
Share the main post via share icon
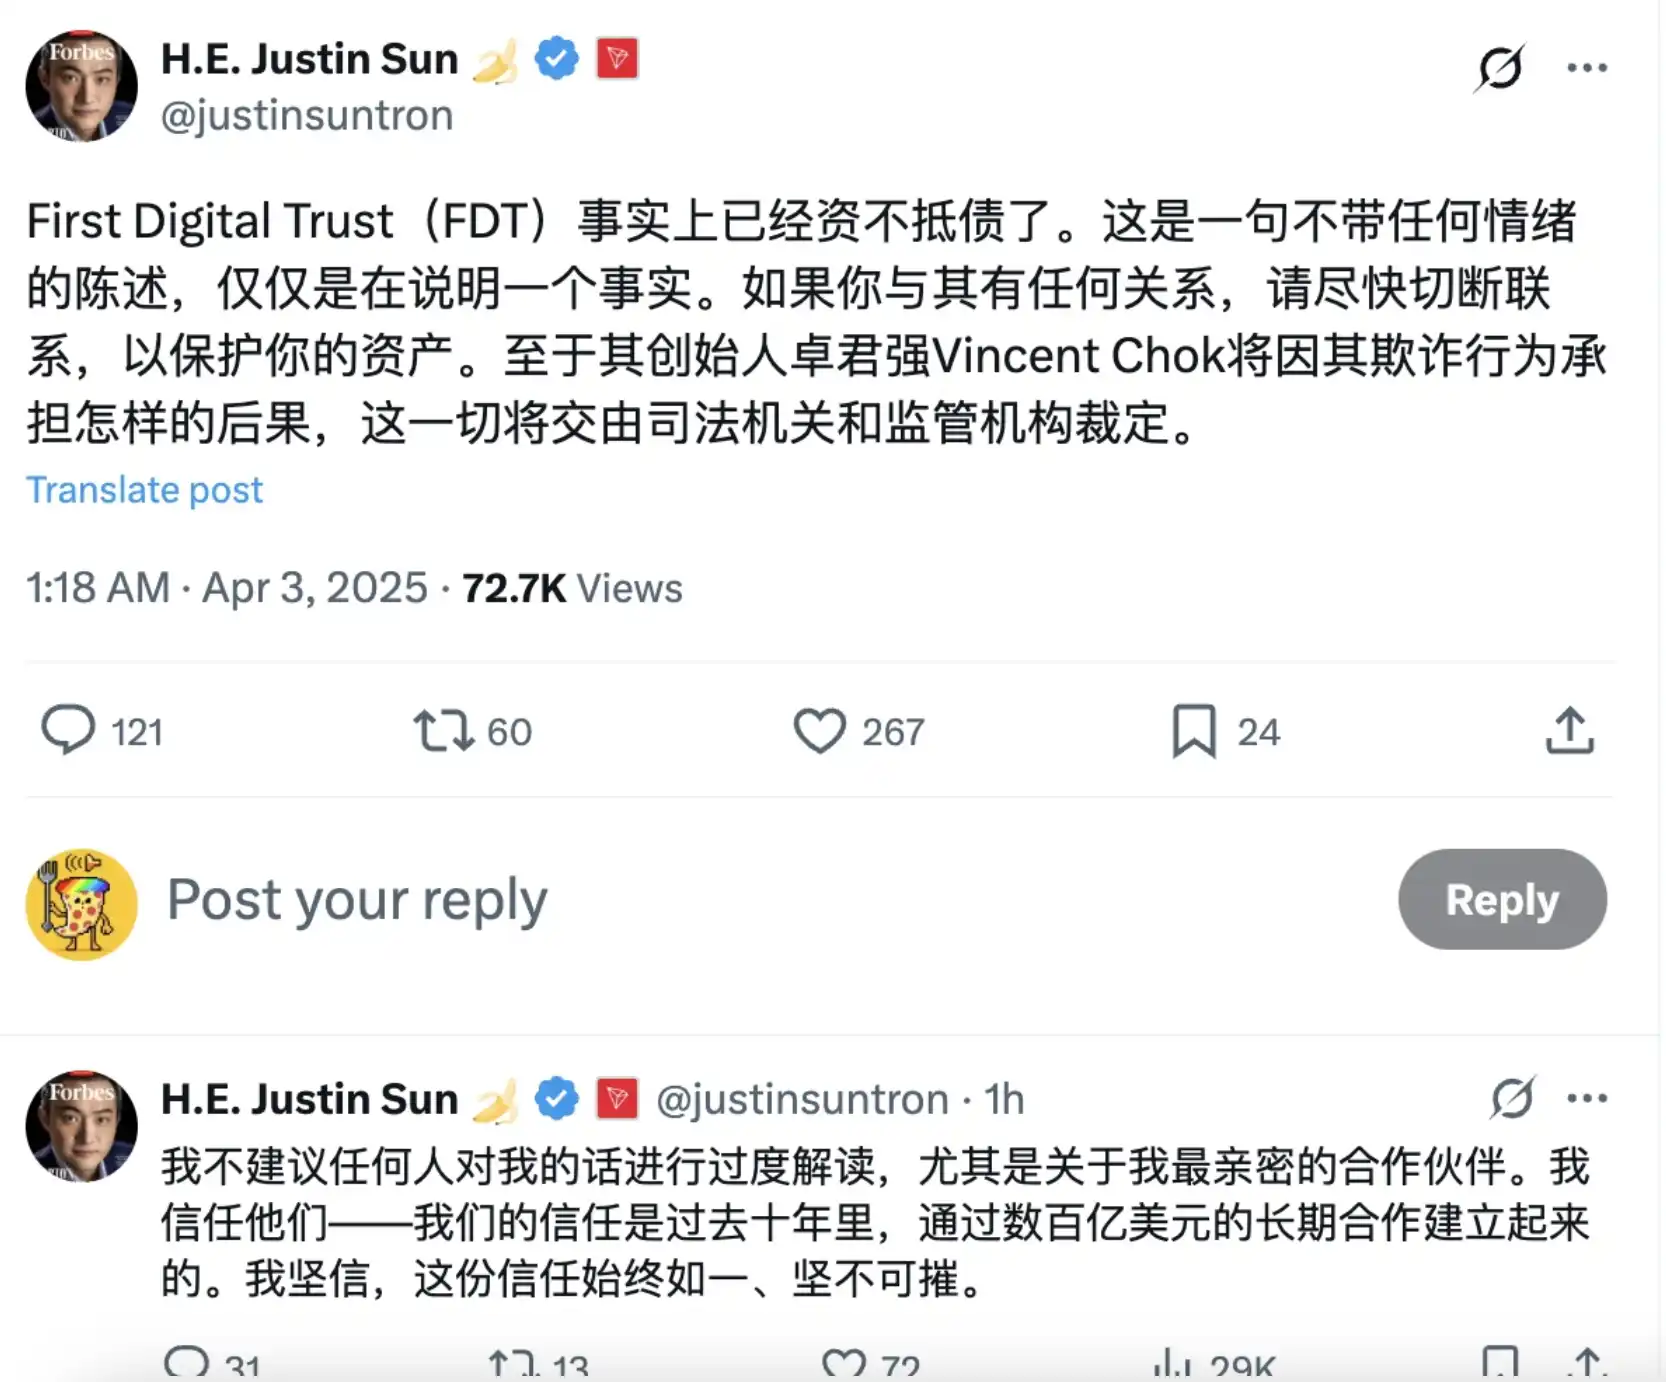tap(1570, 730)
